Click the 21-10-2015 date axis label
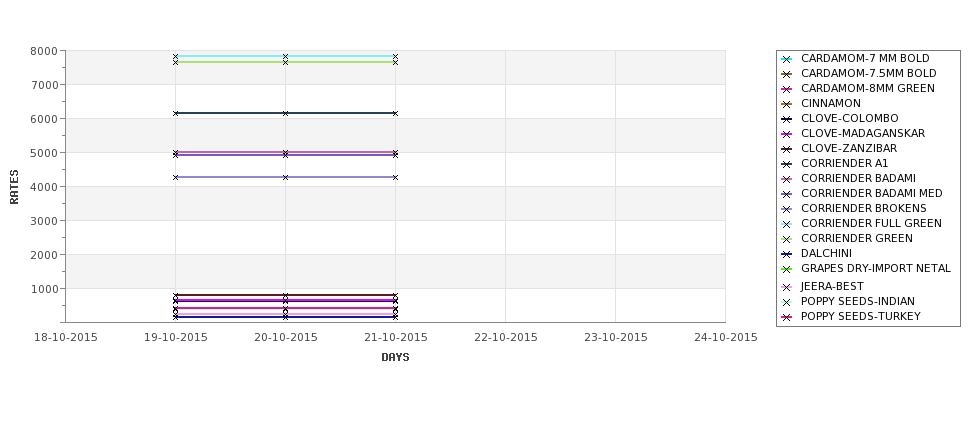The image size is (975, 429). click(x=395, y=338)
